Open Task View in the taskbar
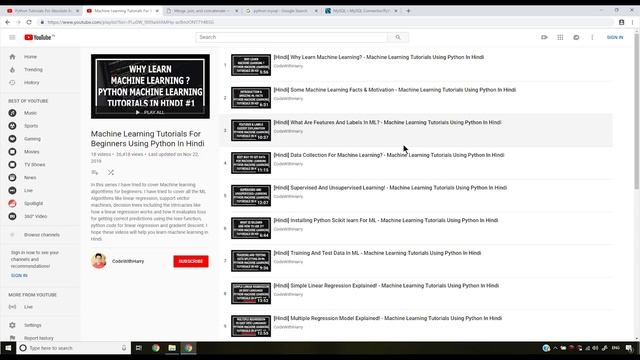The width and height of the screenshot is (640, 360). pyautogui.click(x=139, y=348)
